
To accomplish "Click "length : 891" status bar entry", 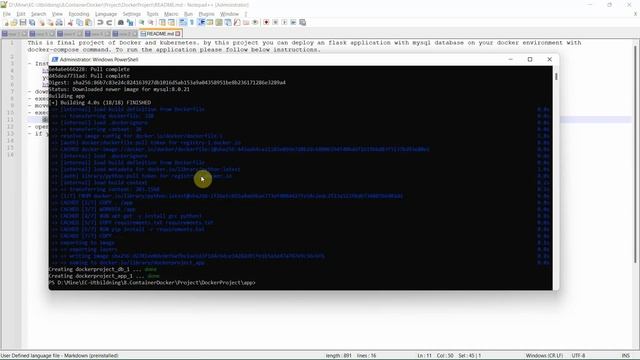I will click(x=338, y=356).
